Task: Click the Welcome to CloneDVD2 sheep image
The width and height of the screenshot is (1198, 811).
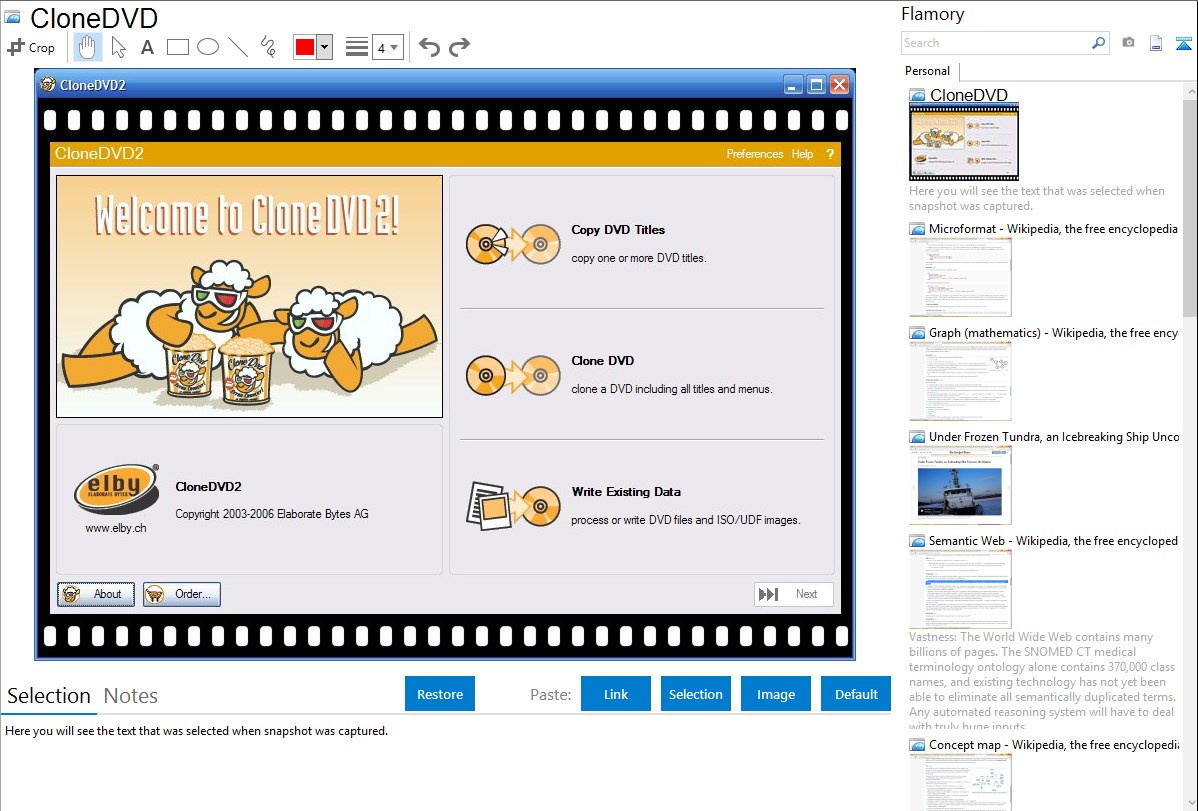Action: coord(249,297)
